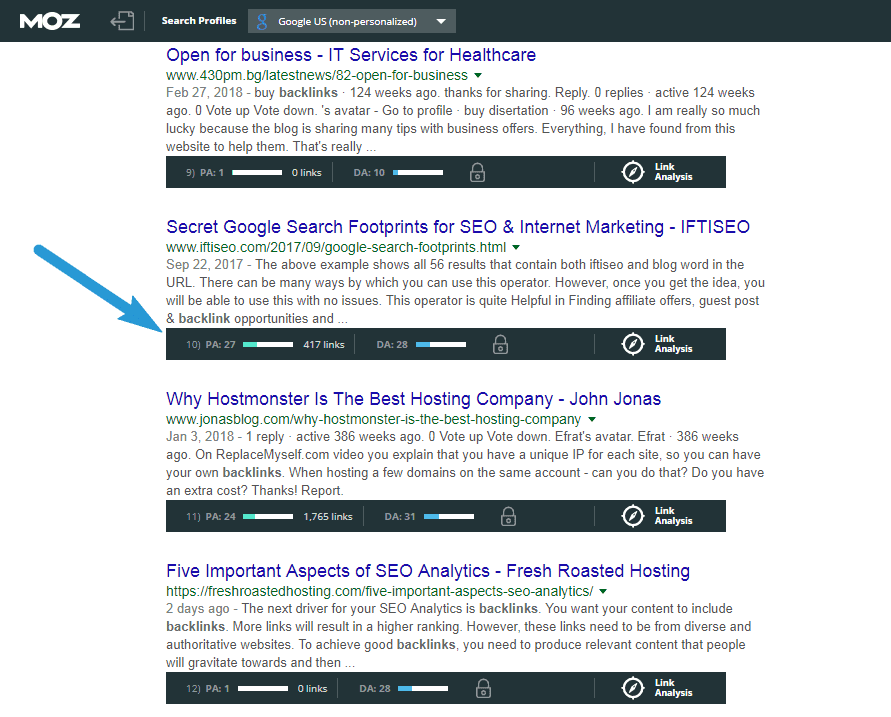Click compass icon in result 11 bar
Viewport: 891px width, 717px height.
pyautogui.click(x=632, y=516)
